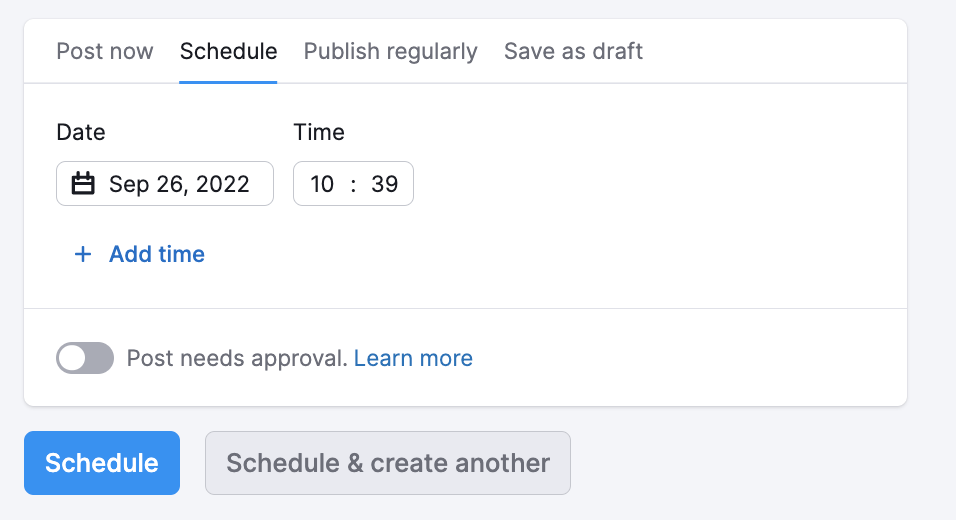Click Schedule & create another button
Image resolution: width=956 pixels, height=520 pixels.
pos(388,463)
